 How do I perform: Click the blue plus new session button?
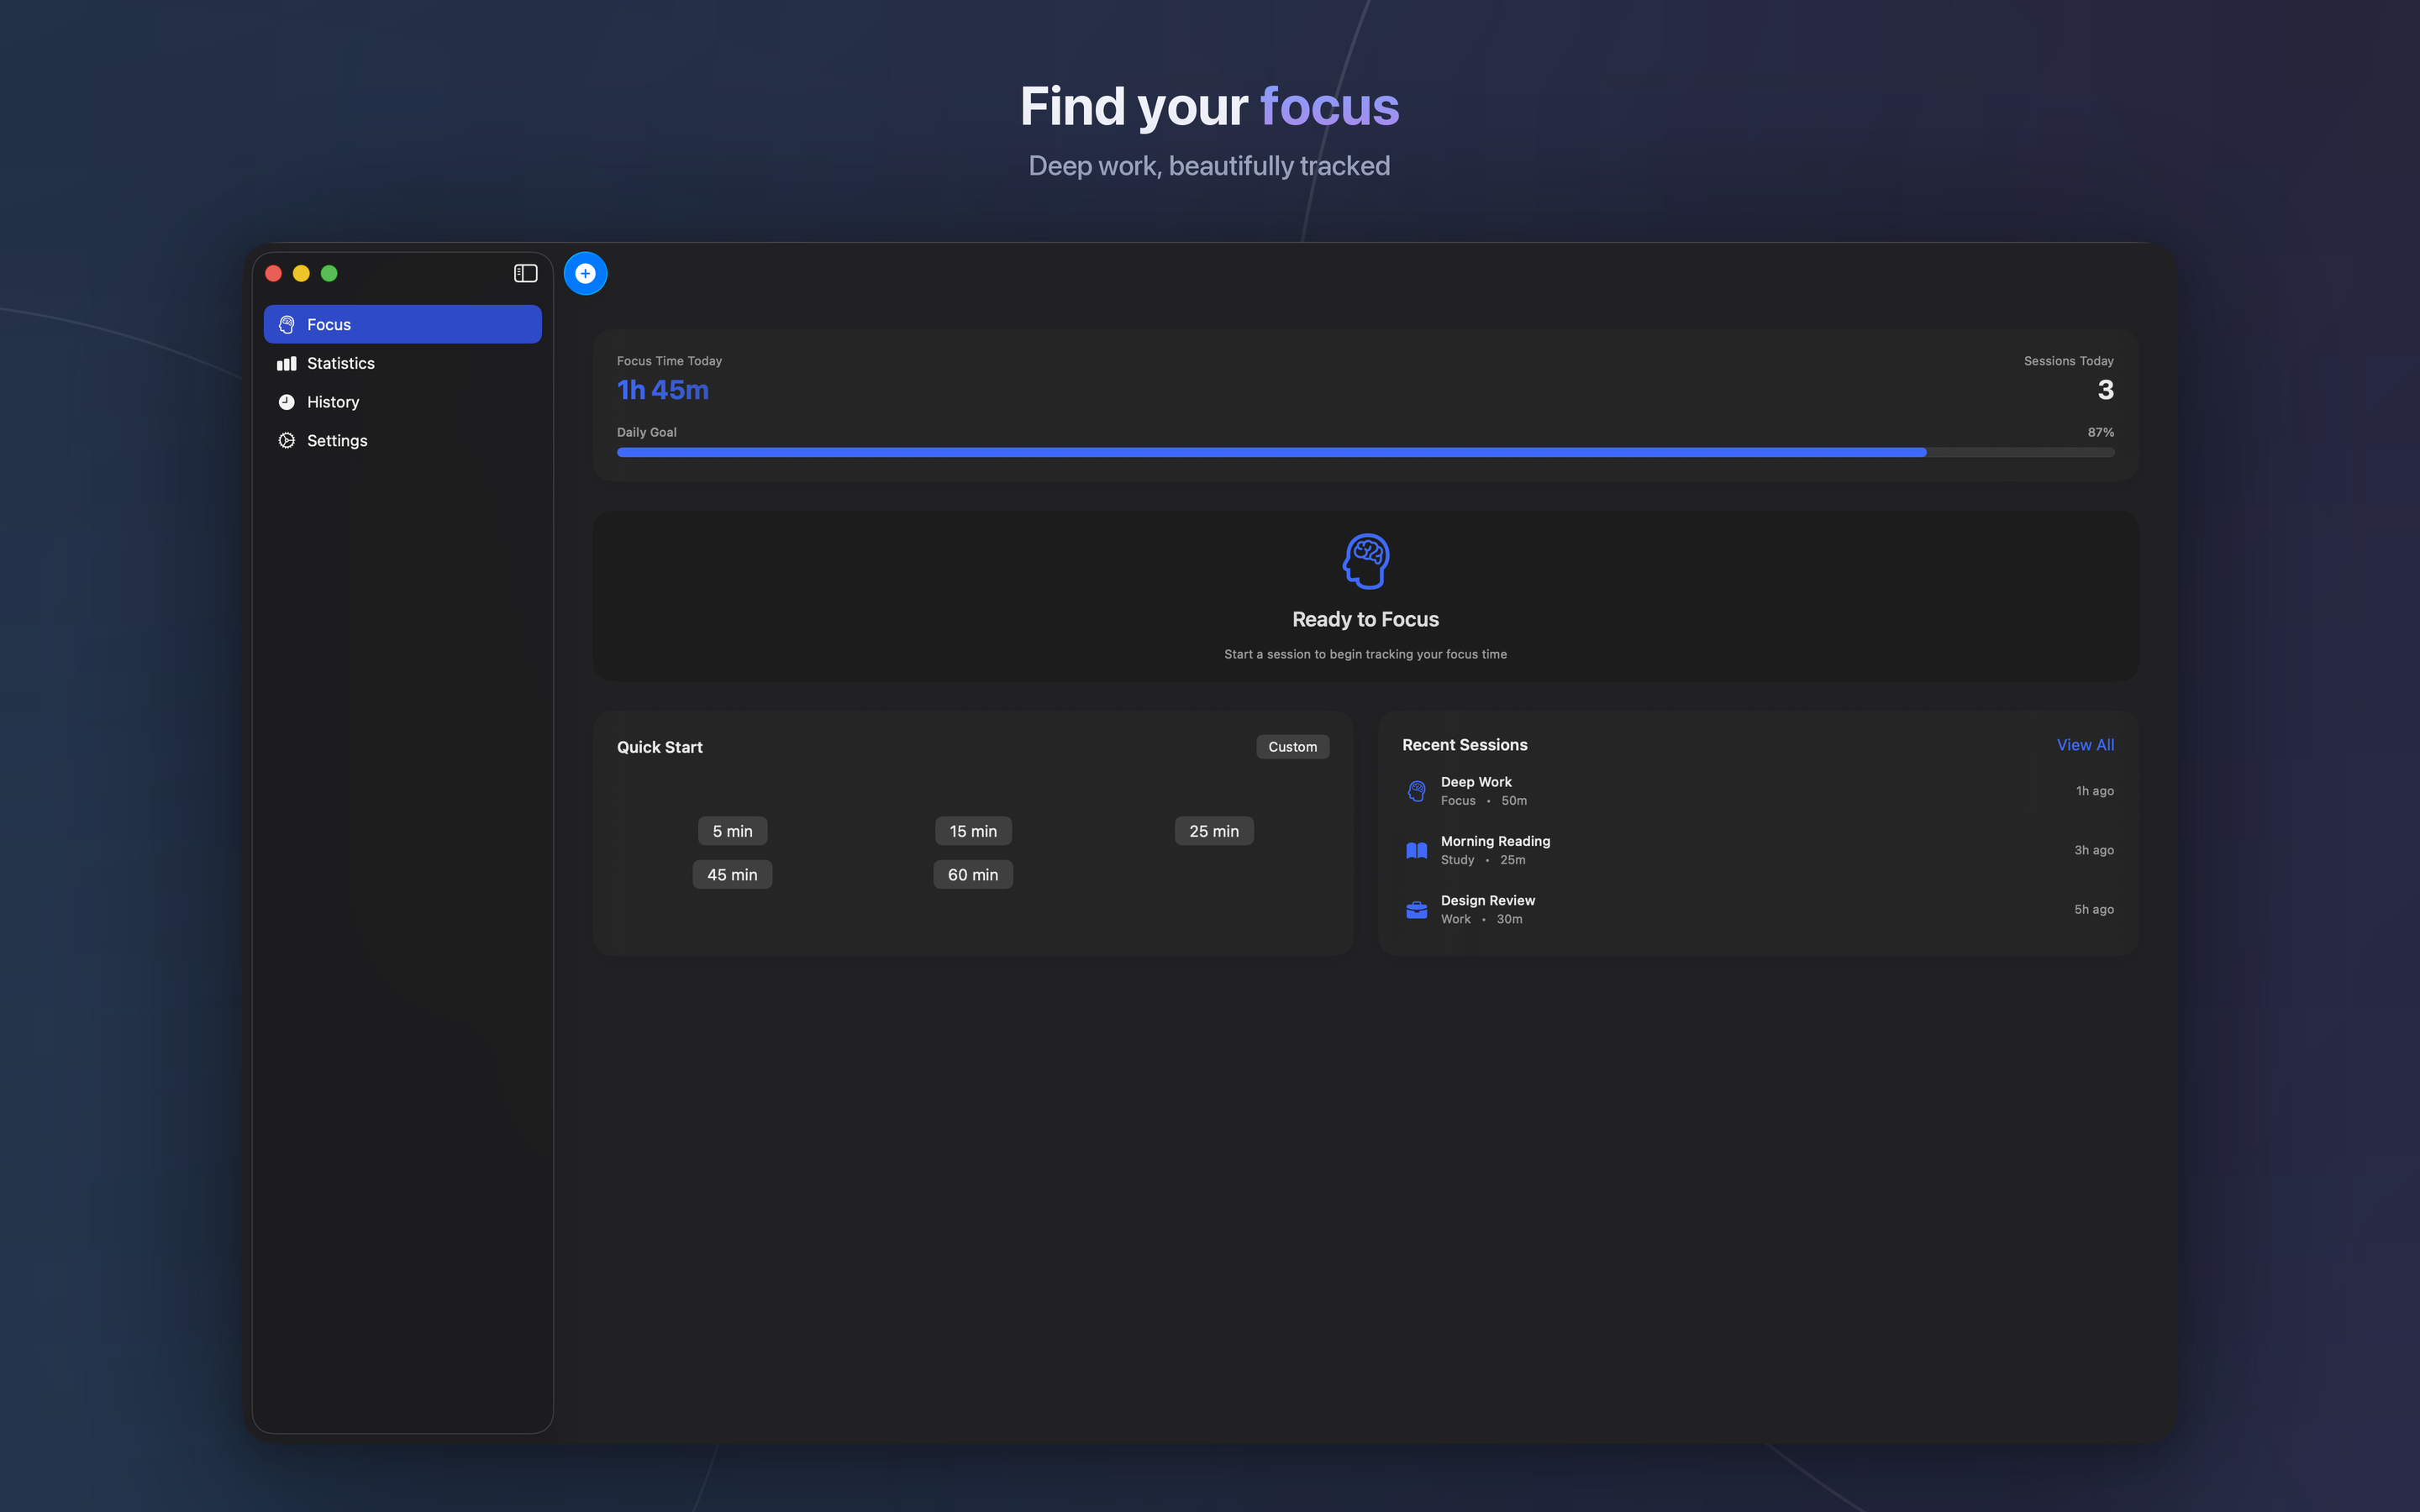pos(585,273)
